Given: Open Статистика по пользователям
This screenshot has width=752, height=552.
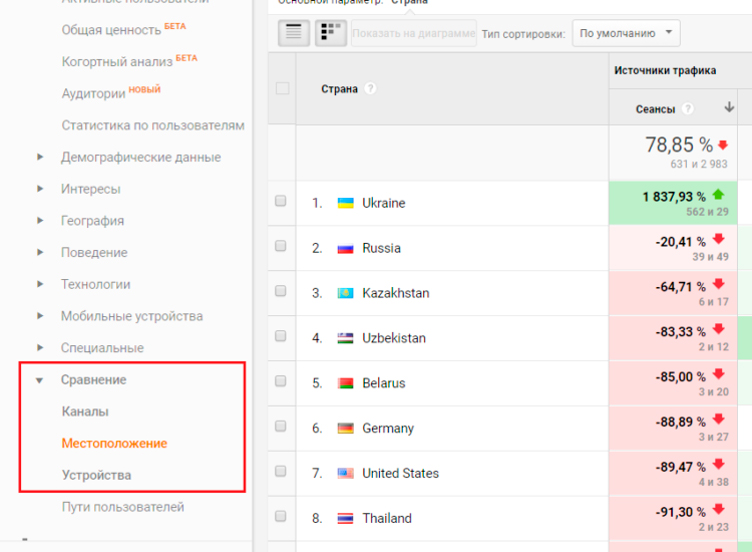Looking at the screenshot, I should tap(153, 125).
